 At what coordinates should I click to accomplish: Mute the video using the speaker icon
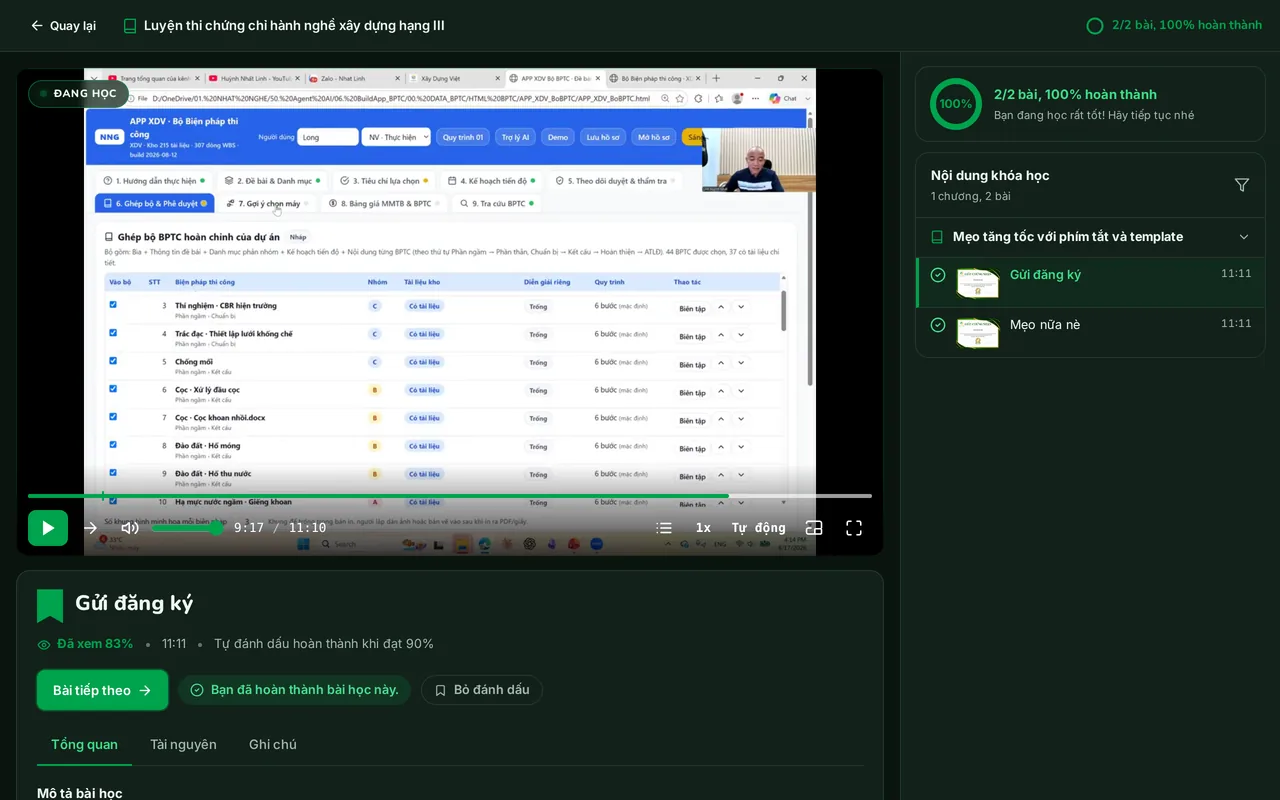tap(130, 528)
